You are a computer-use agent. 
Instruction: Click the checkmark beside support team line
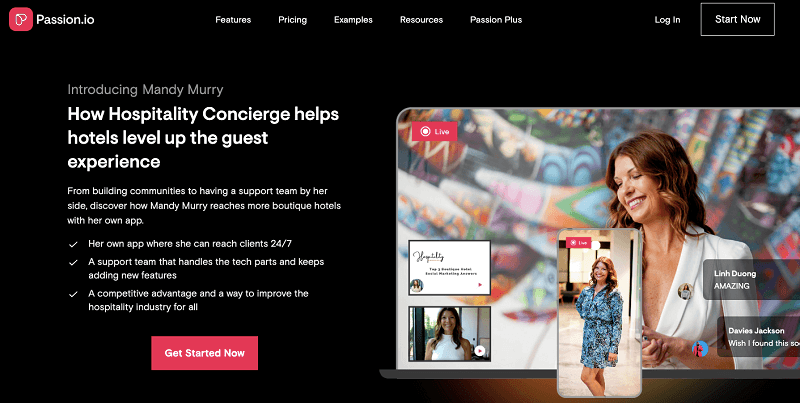point(73,263)
